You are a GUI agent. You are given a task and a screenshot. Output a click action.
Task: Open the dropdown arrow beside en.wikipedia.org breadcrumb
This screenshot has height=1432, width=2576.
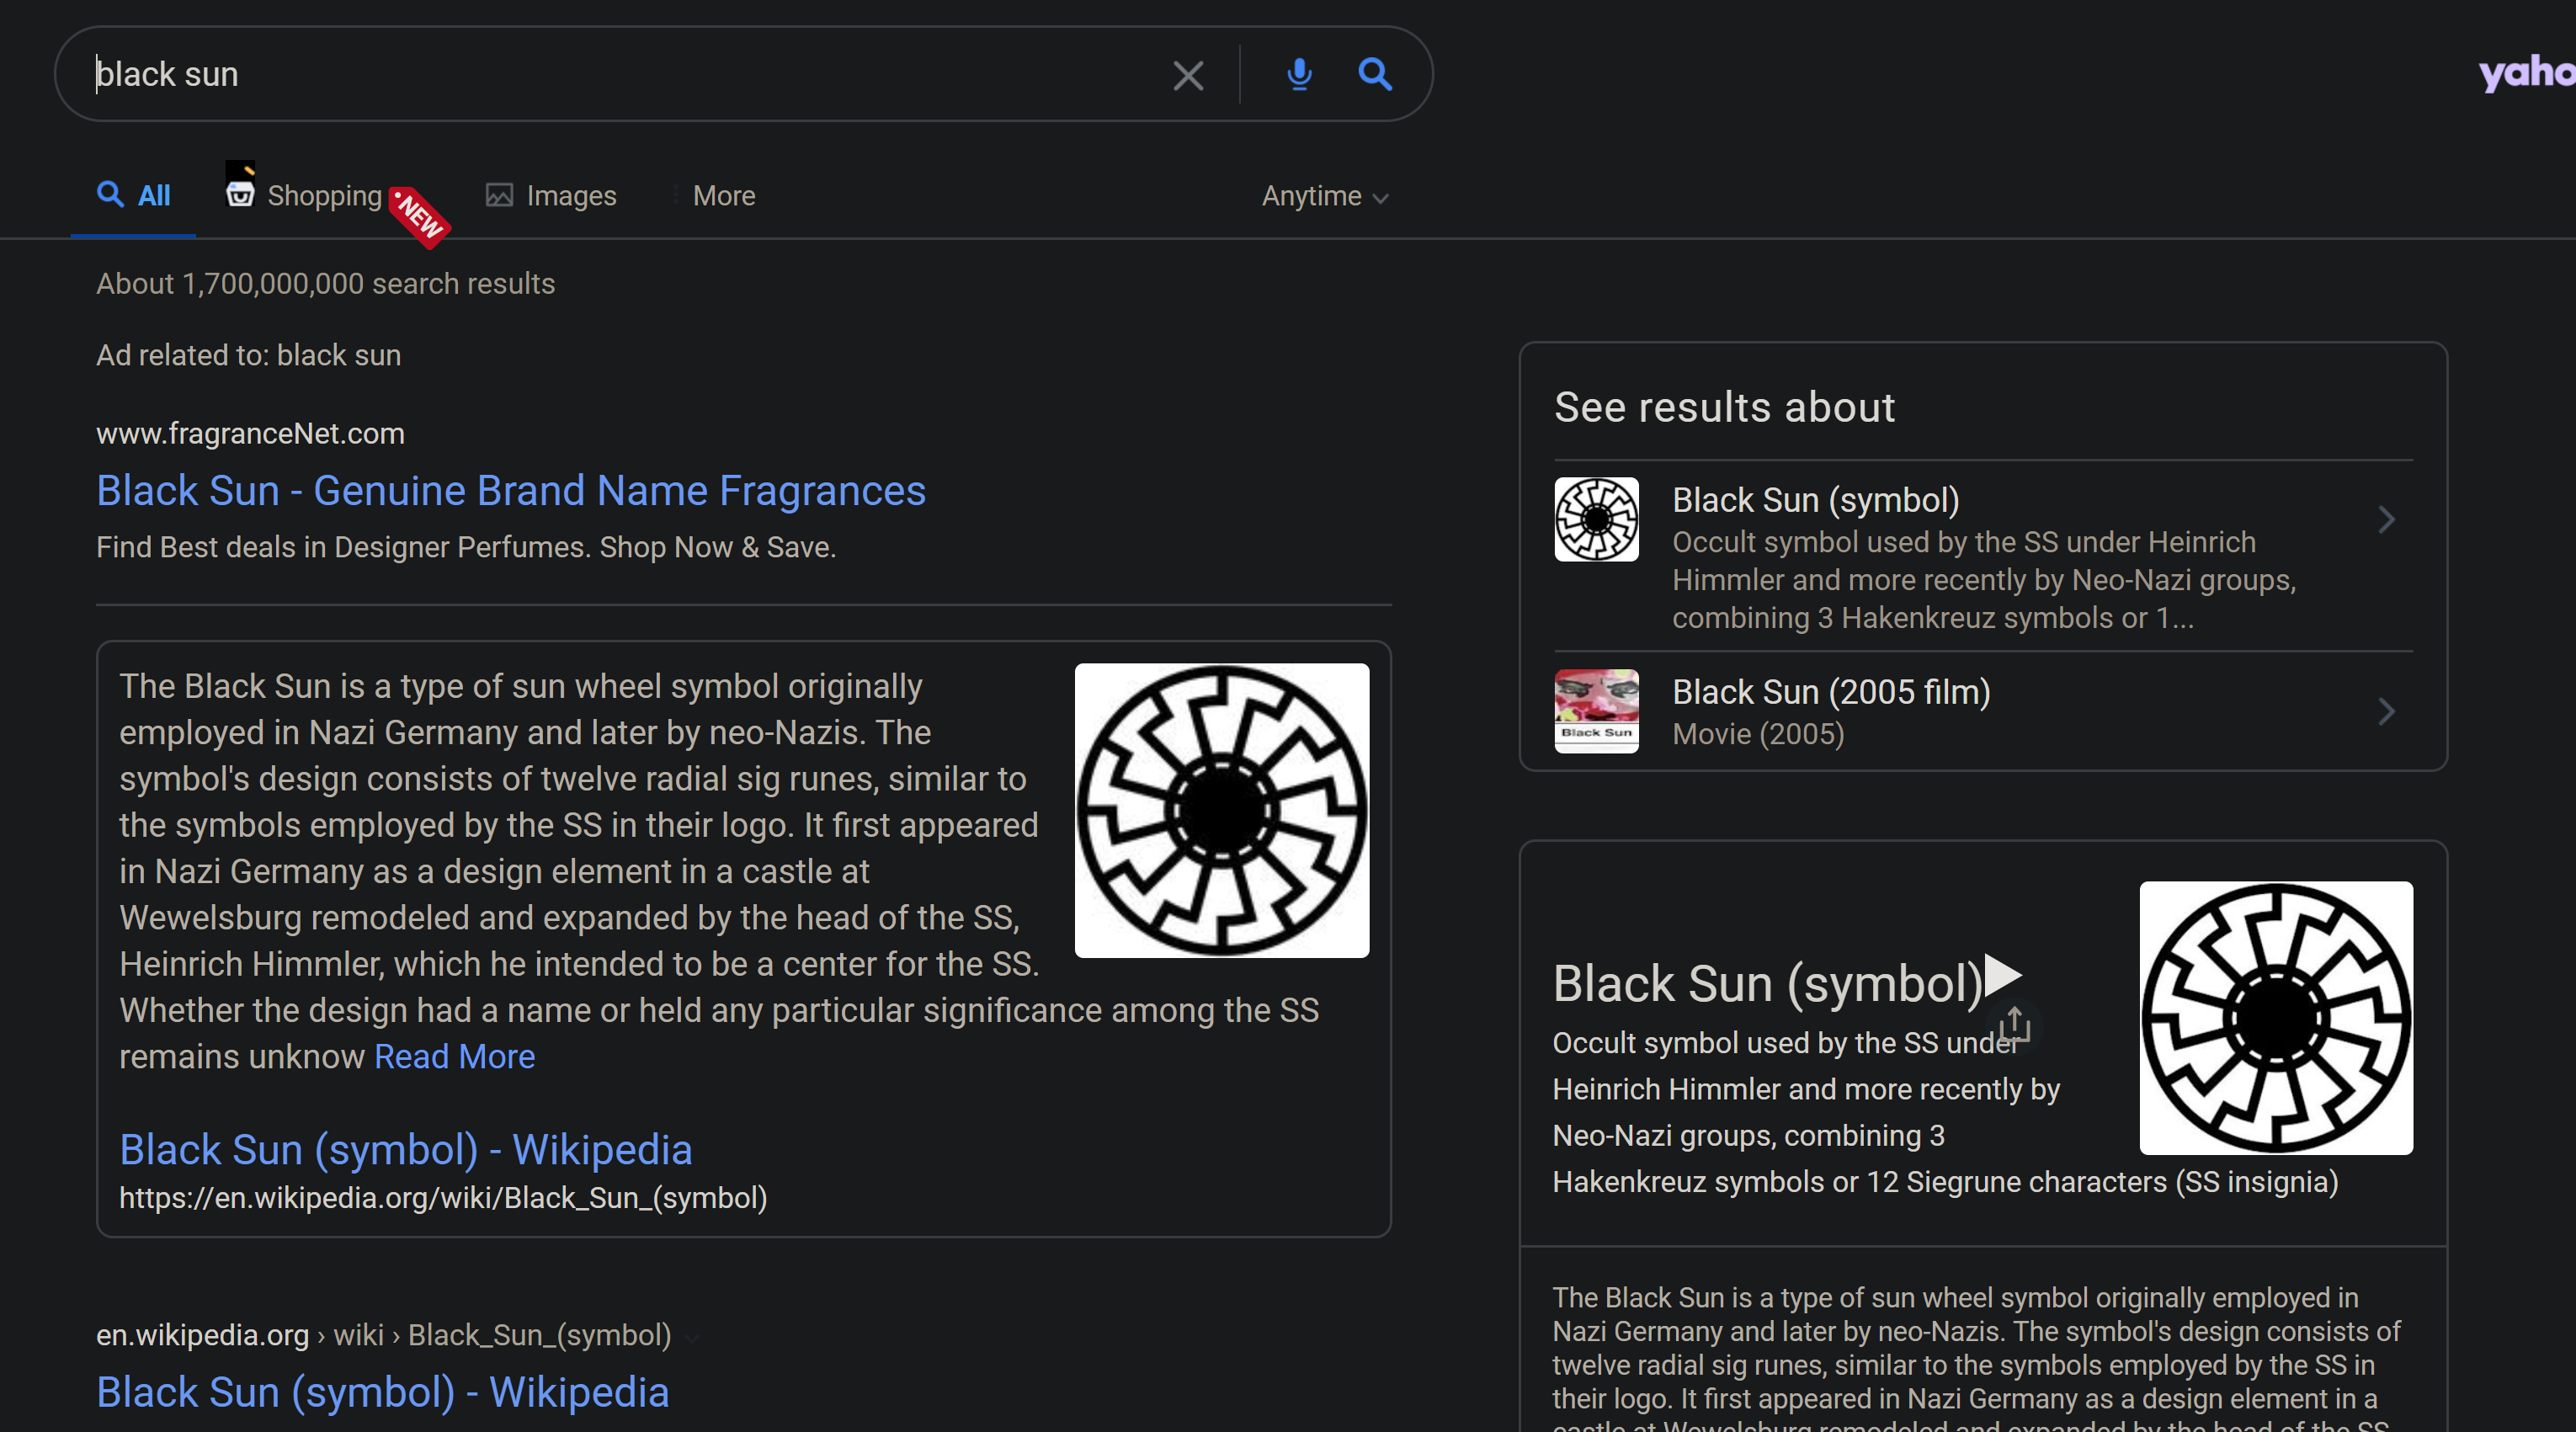click(x=691, y=1337)
